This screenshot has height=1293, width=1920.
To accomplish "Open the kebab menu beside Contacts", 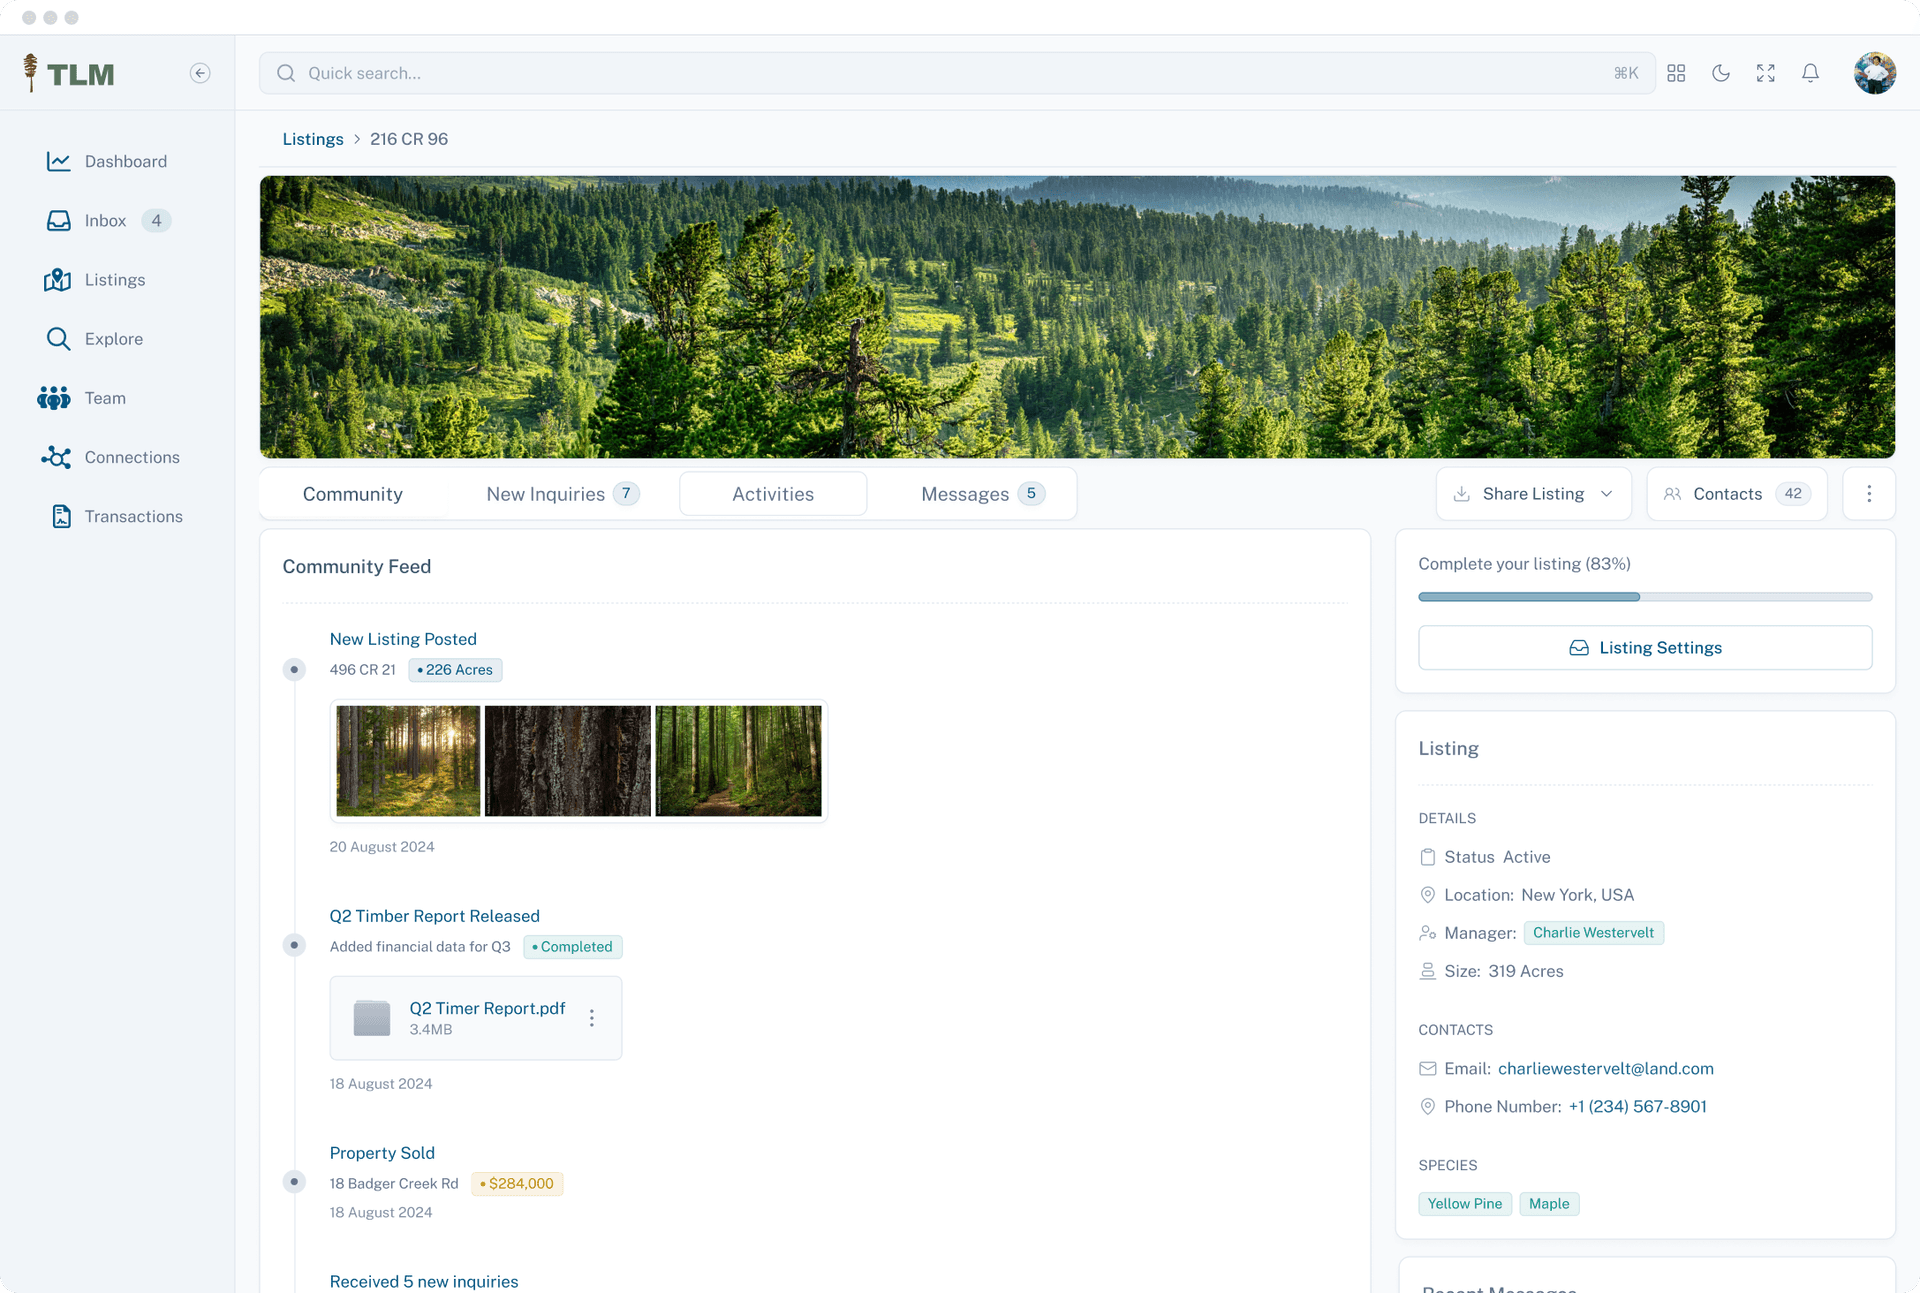I will point(1869,493).
